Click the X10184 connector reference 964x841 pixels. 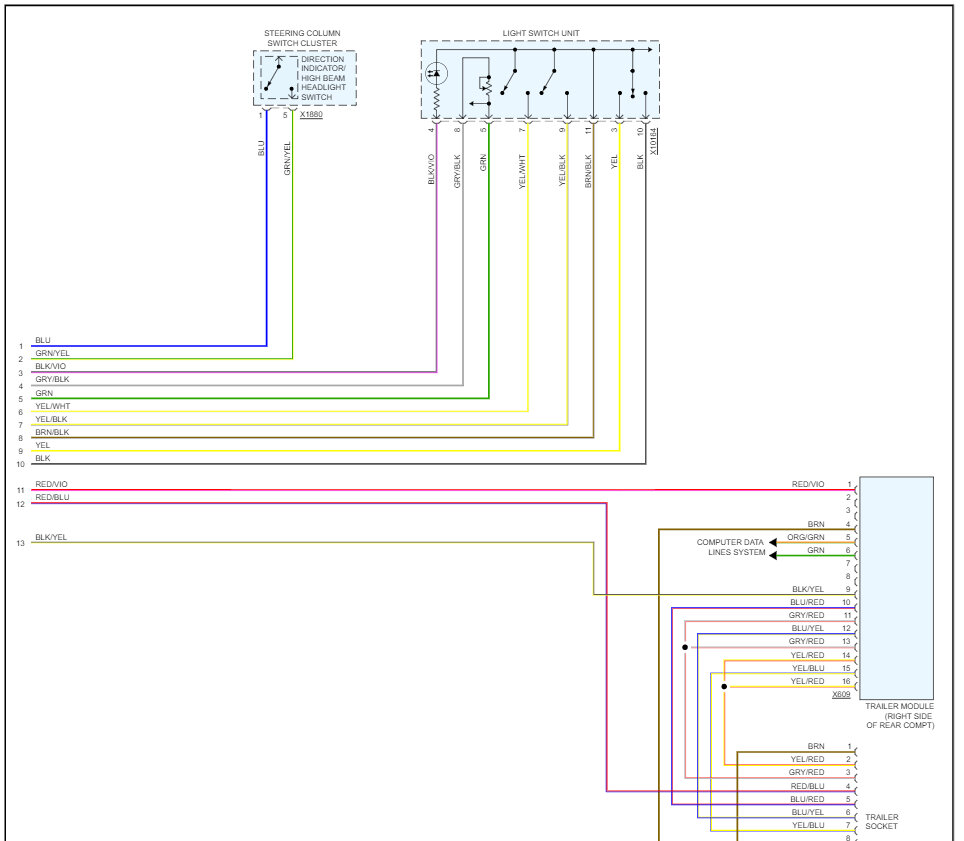(x=653, y=141)
